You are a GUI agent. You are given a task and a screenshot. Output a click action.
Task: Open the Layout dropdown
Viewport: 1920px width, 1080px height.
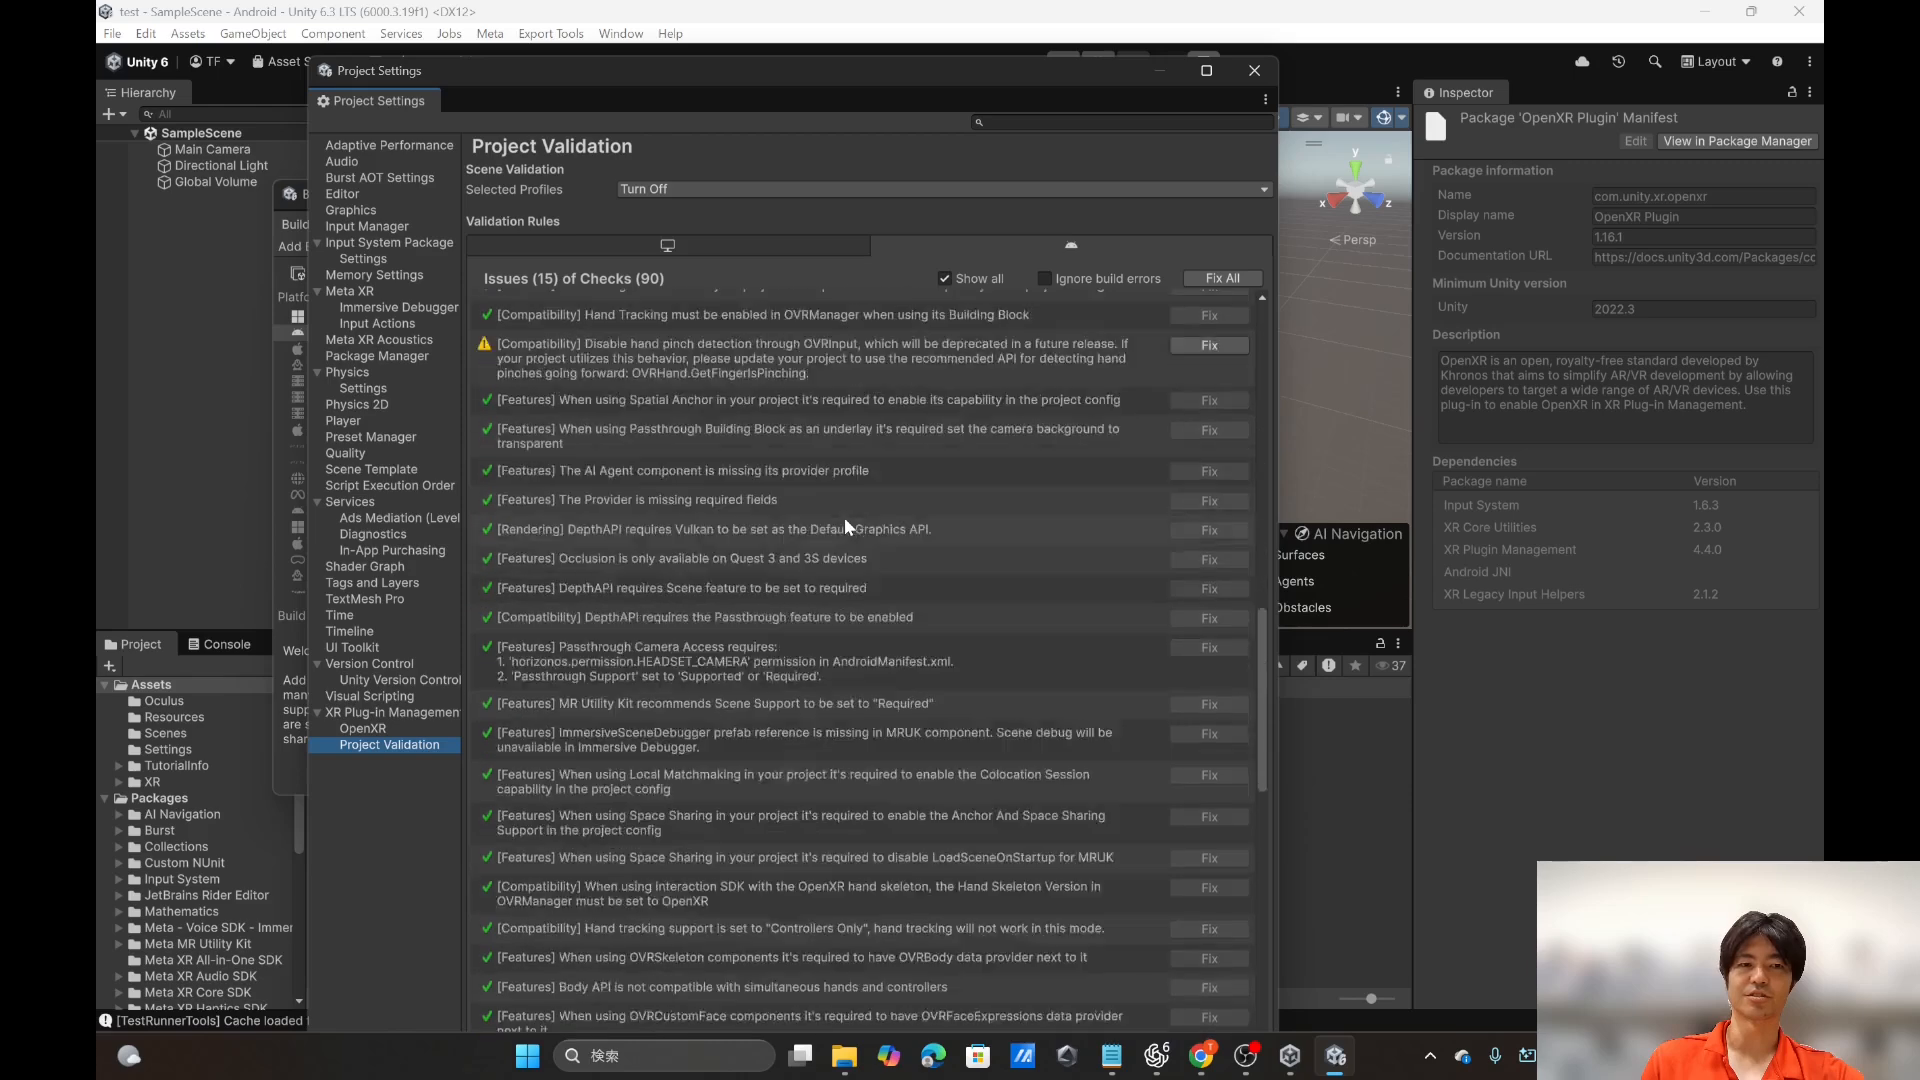point(1716,62)
